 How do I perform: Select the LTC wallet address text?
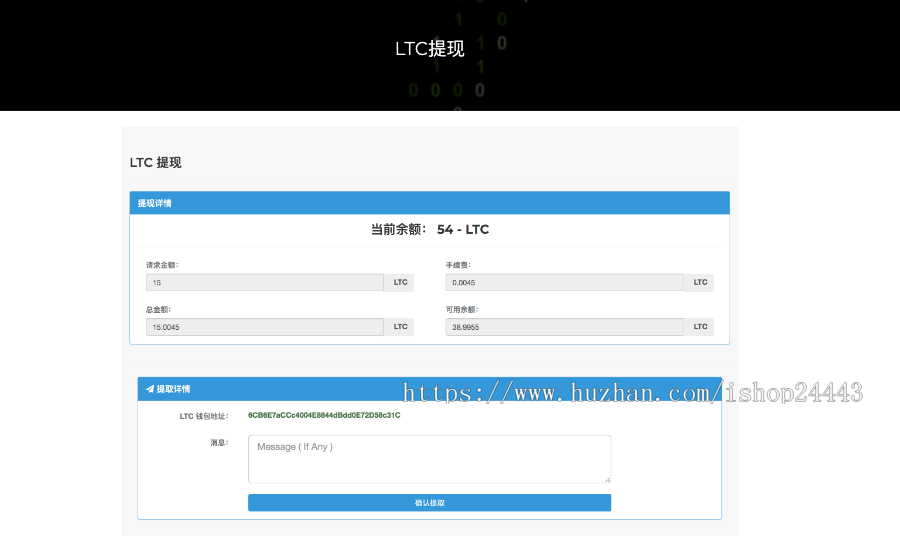coord(324,415)
